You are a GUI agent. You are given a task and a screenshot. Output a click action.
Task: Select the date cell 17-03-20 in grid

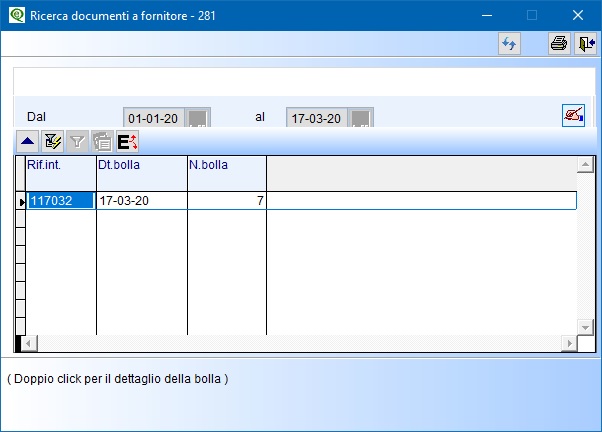point(142,200)
